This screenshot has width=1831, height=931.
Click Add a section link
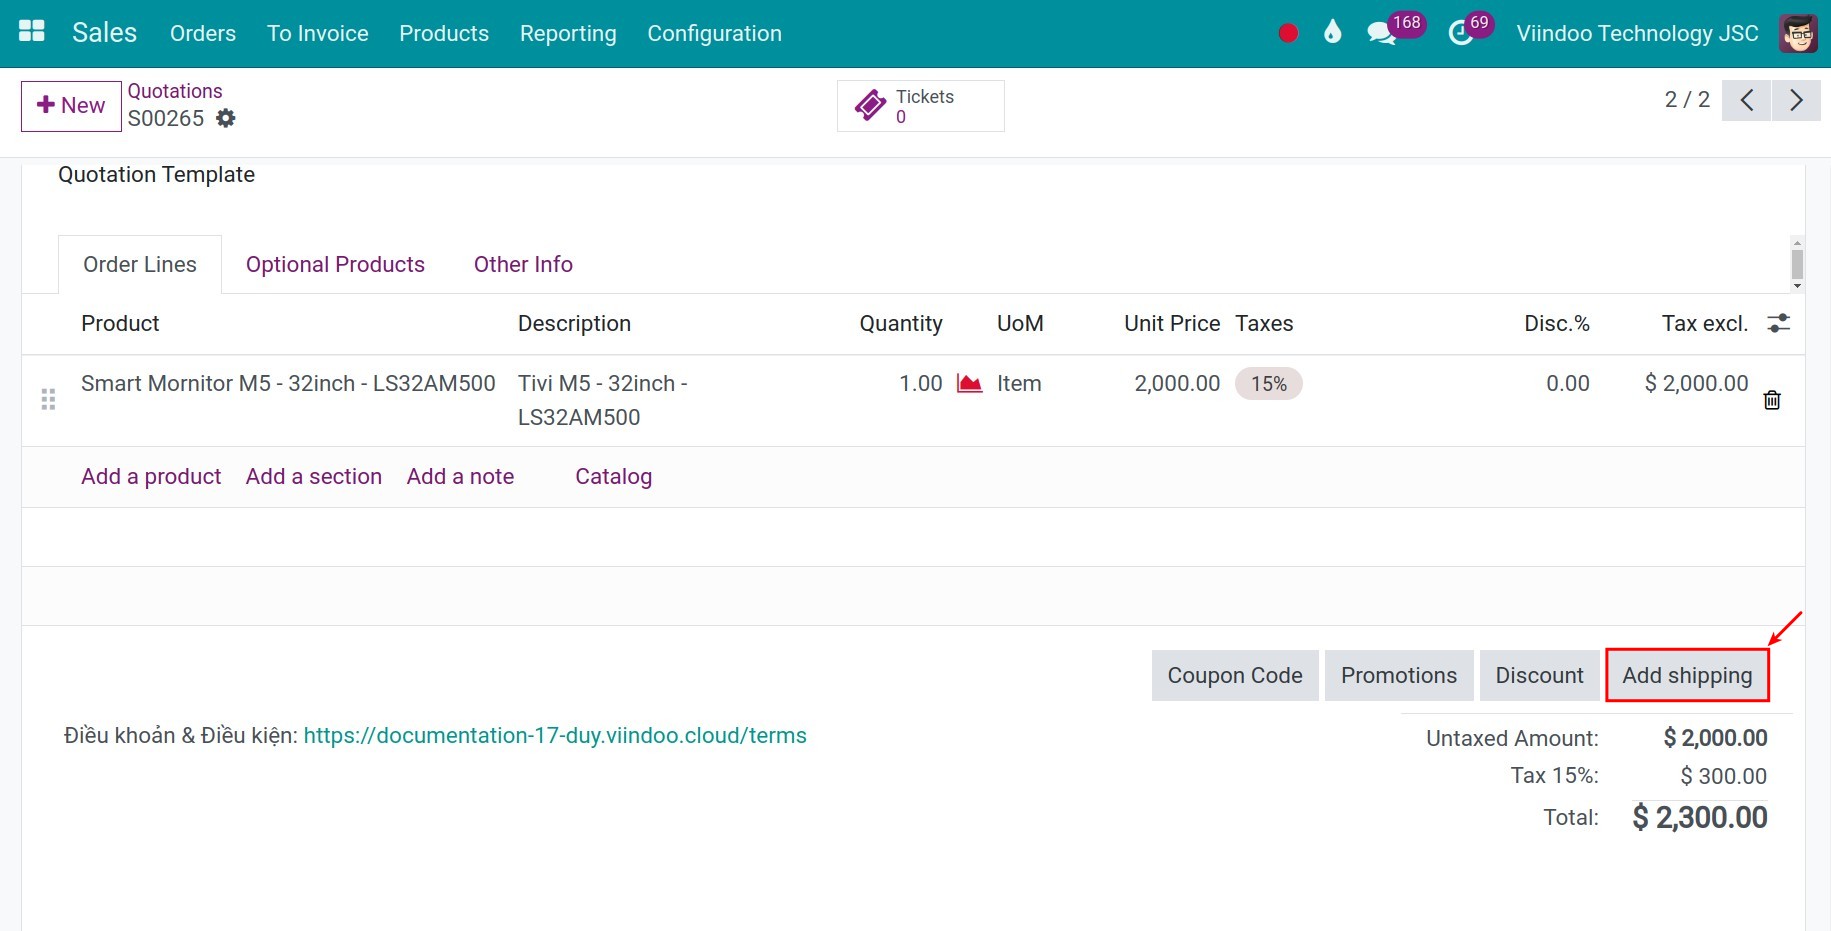click(x=314, y=476)
